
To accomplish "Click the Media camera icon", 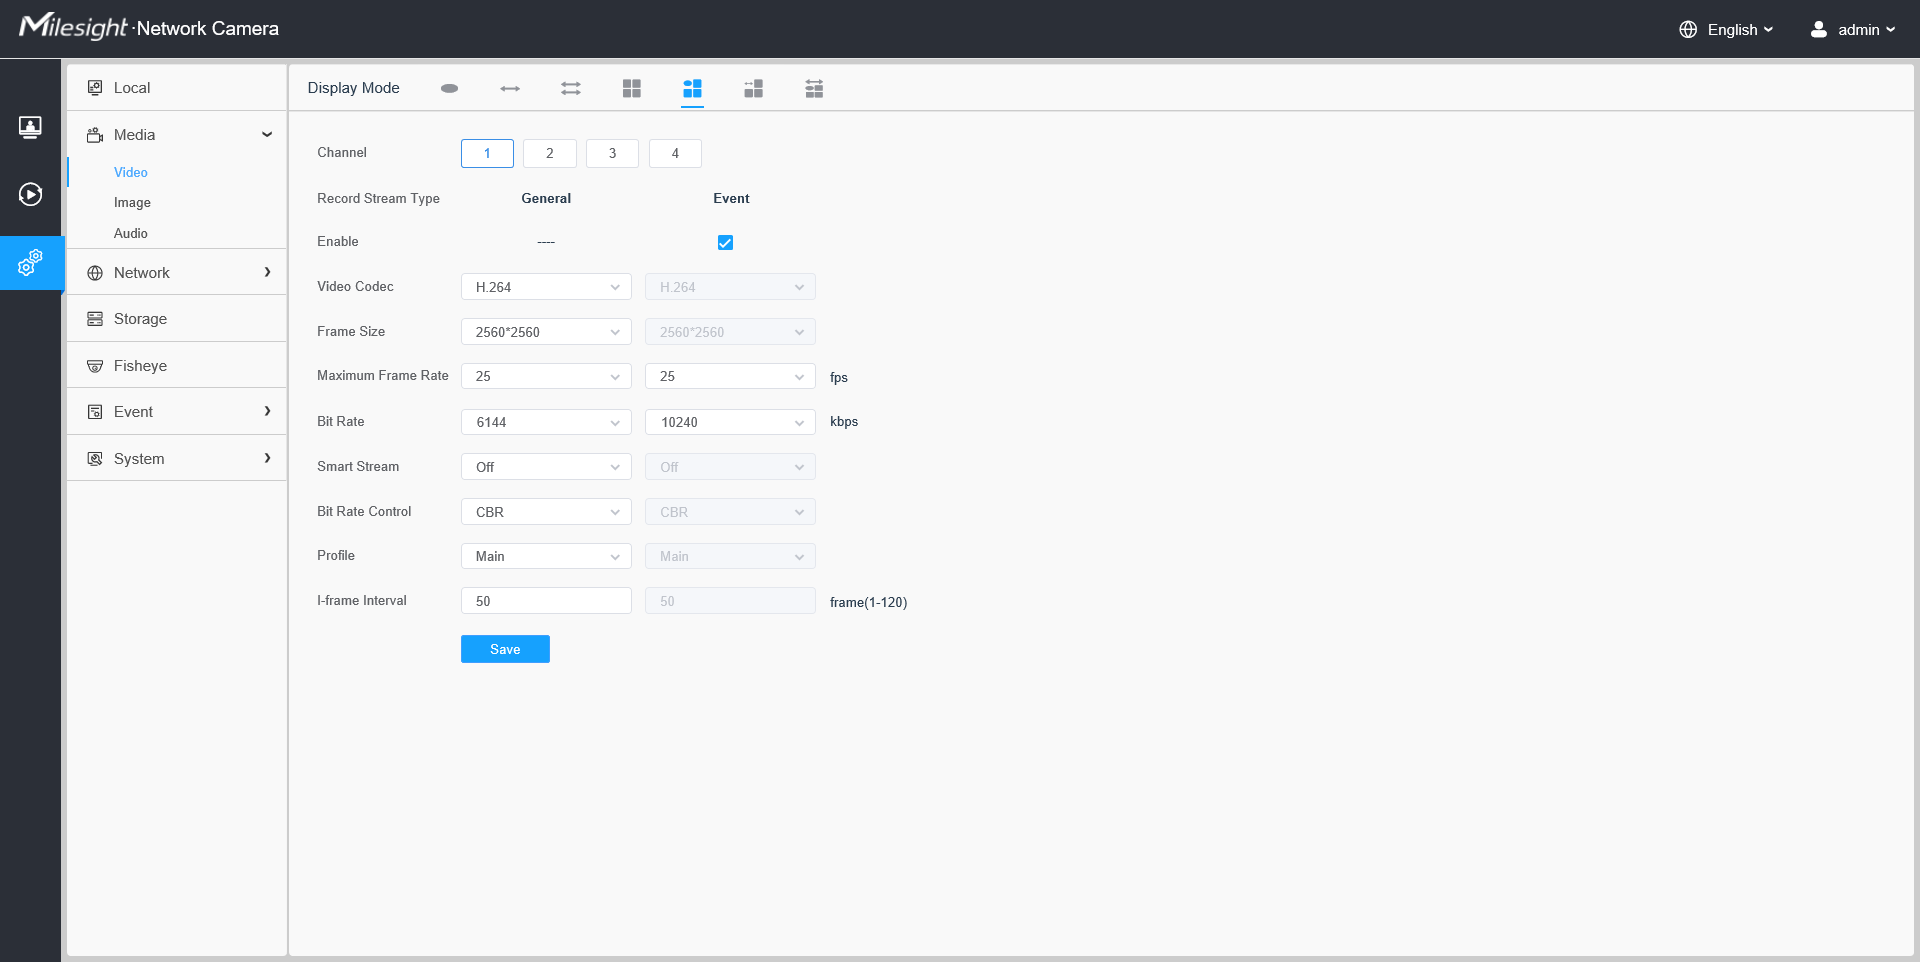I will pyautogui.click(x=95, y=135).
